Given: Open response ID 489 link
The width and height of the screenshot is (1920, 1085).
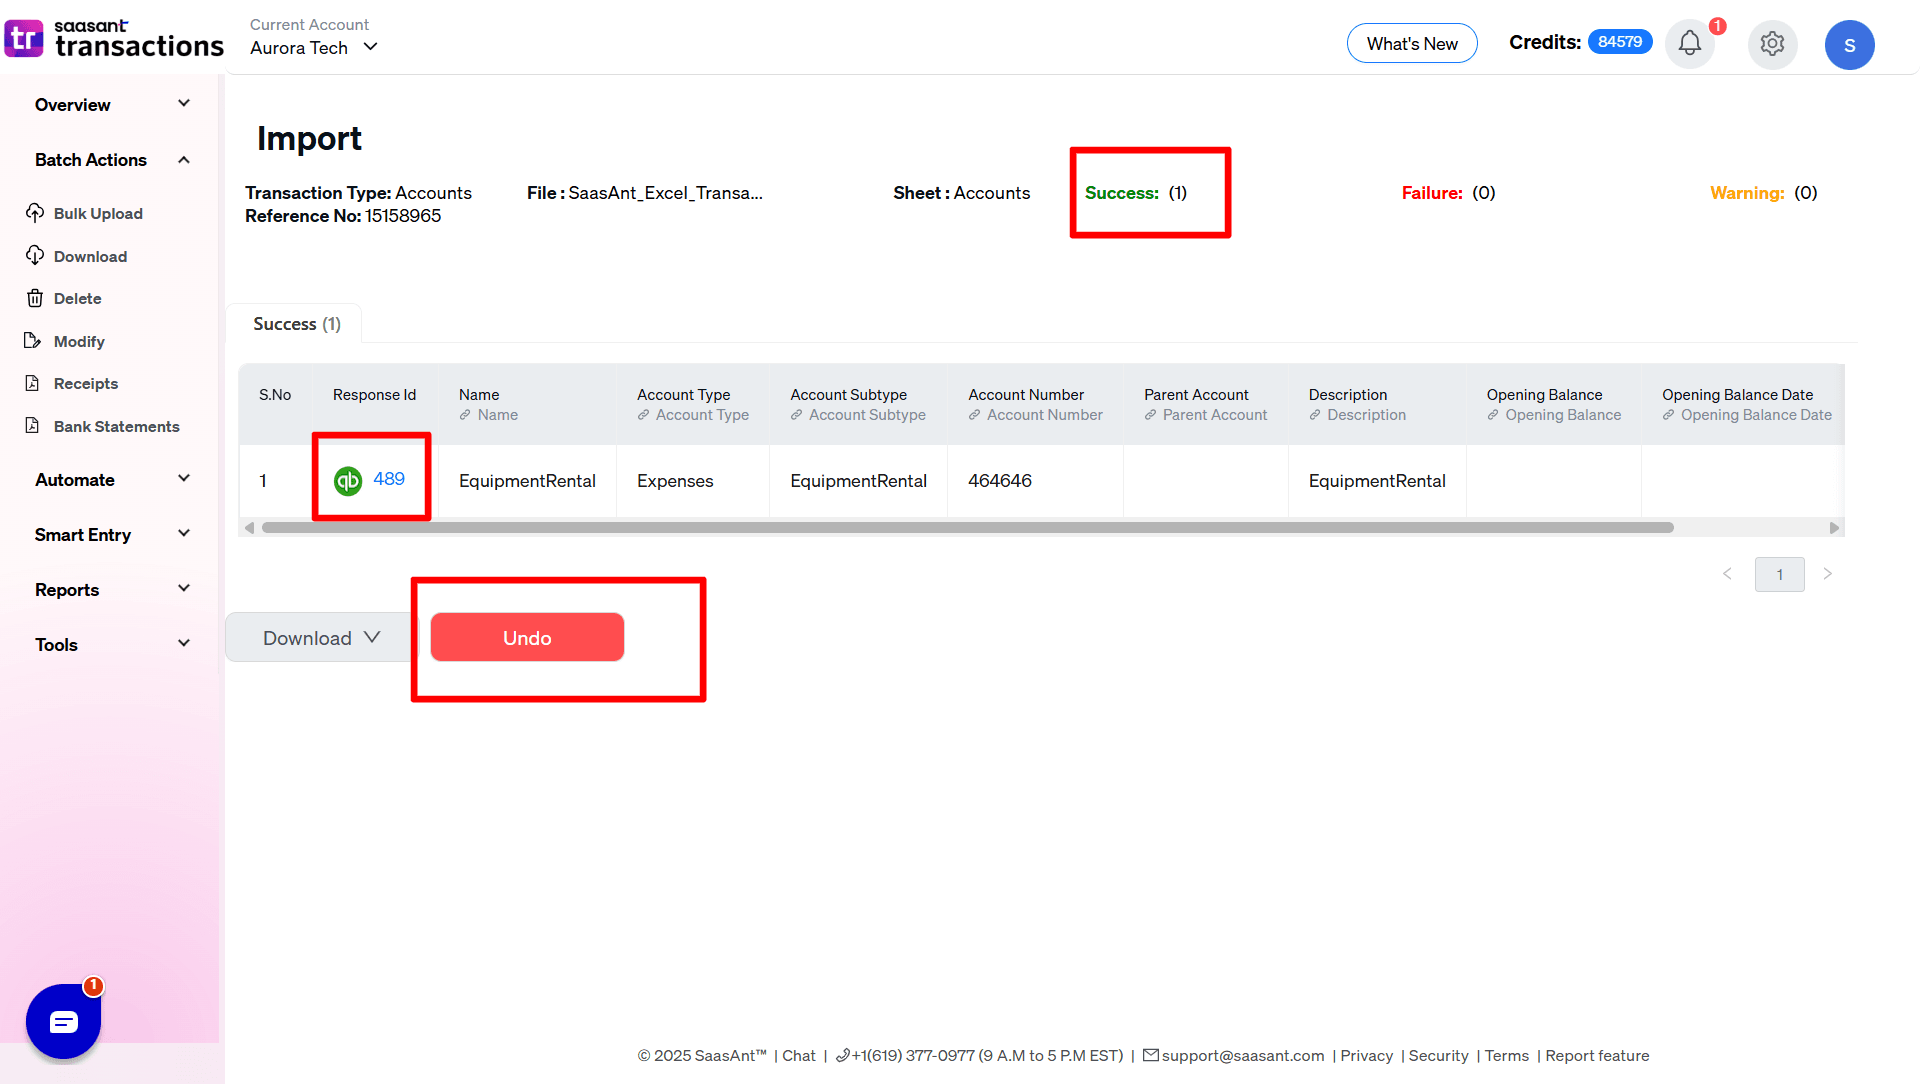Looking at the screenshot, I should [389, 479].
